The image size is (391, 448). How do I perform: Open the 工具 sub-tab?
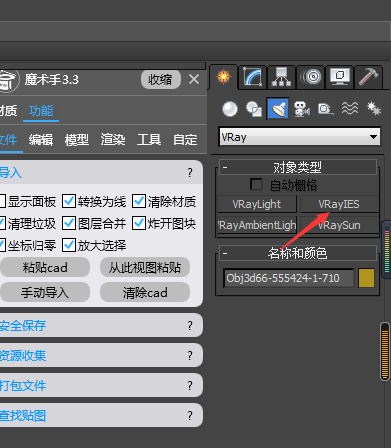tap(149, 140)
